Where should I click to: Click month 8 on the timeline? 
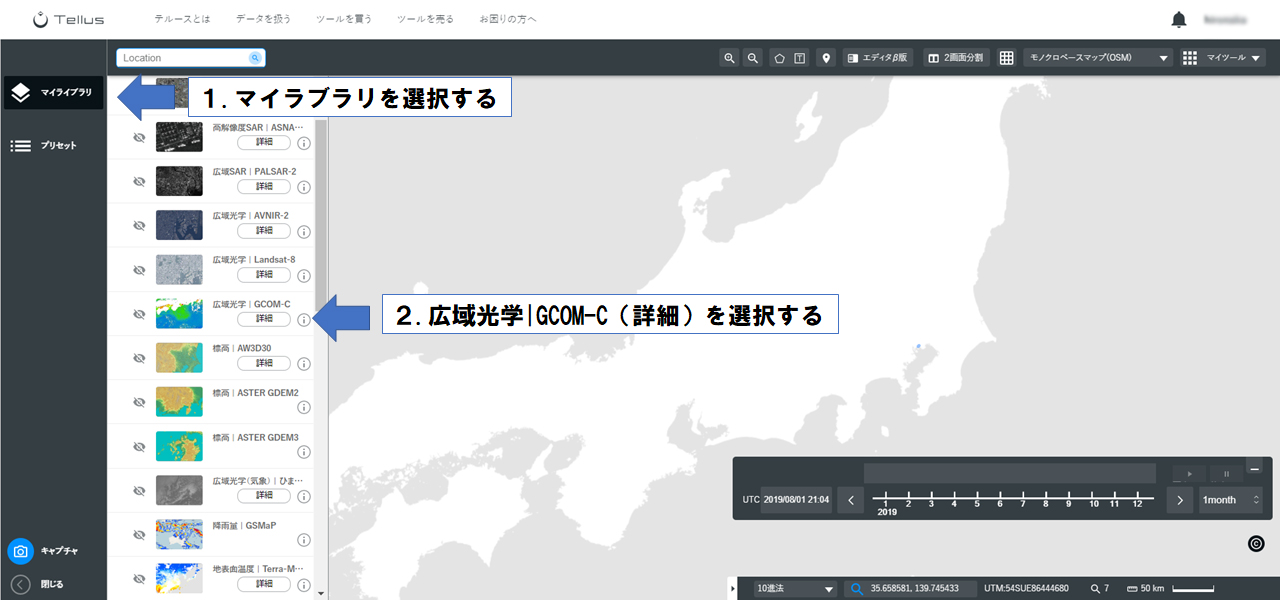pyautogui.click(x=1046, y=504)
